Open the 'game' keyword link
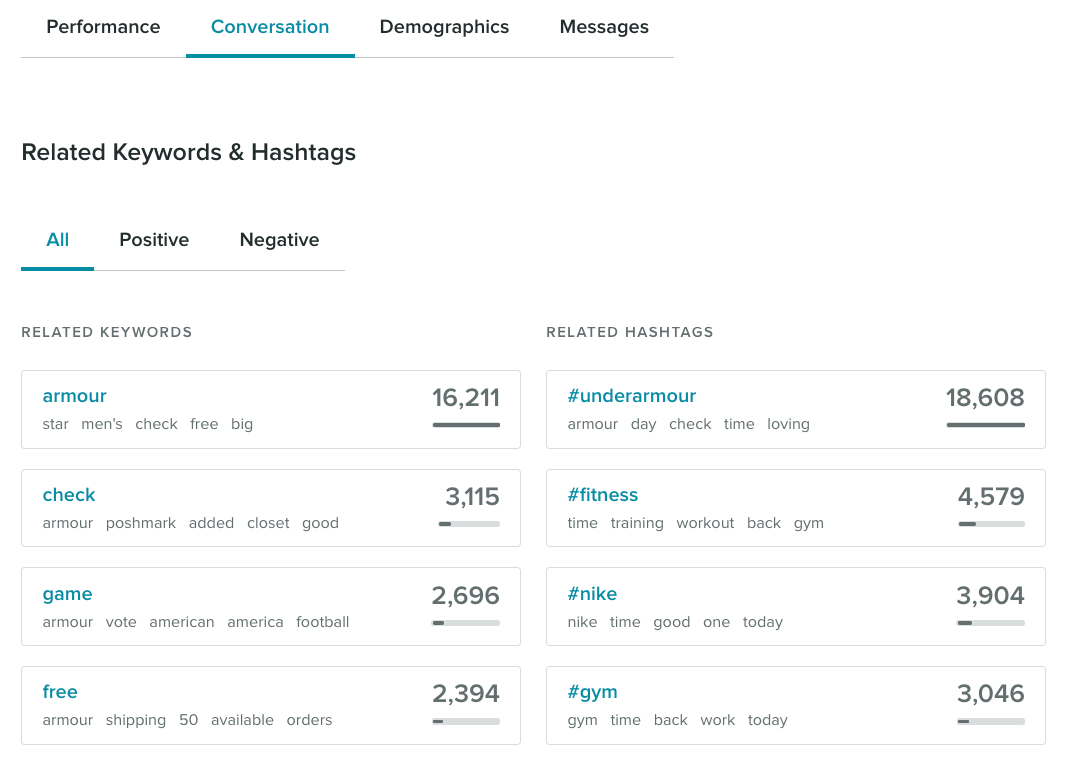This screenshot has height=758, width=1068. (x=67, y=594)
